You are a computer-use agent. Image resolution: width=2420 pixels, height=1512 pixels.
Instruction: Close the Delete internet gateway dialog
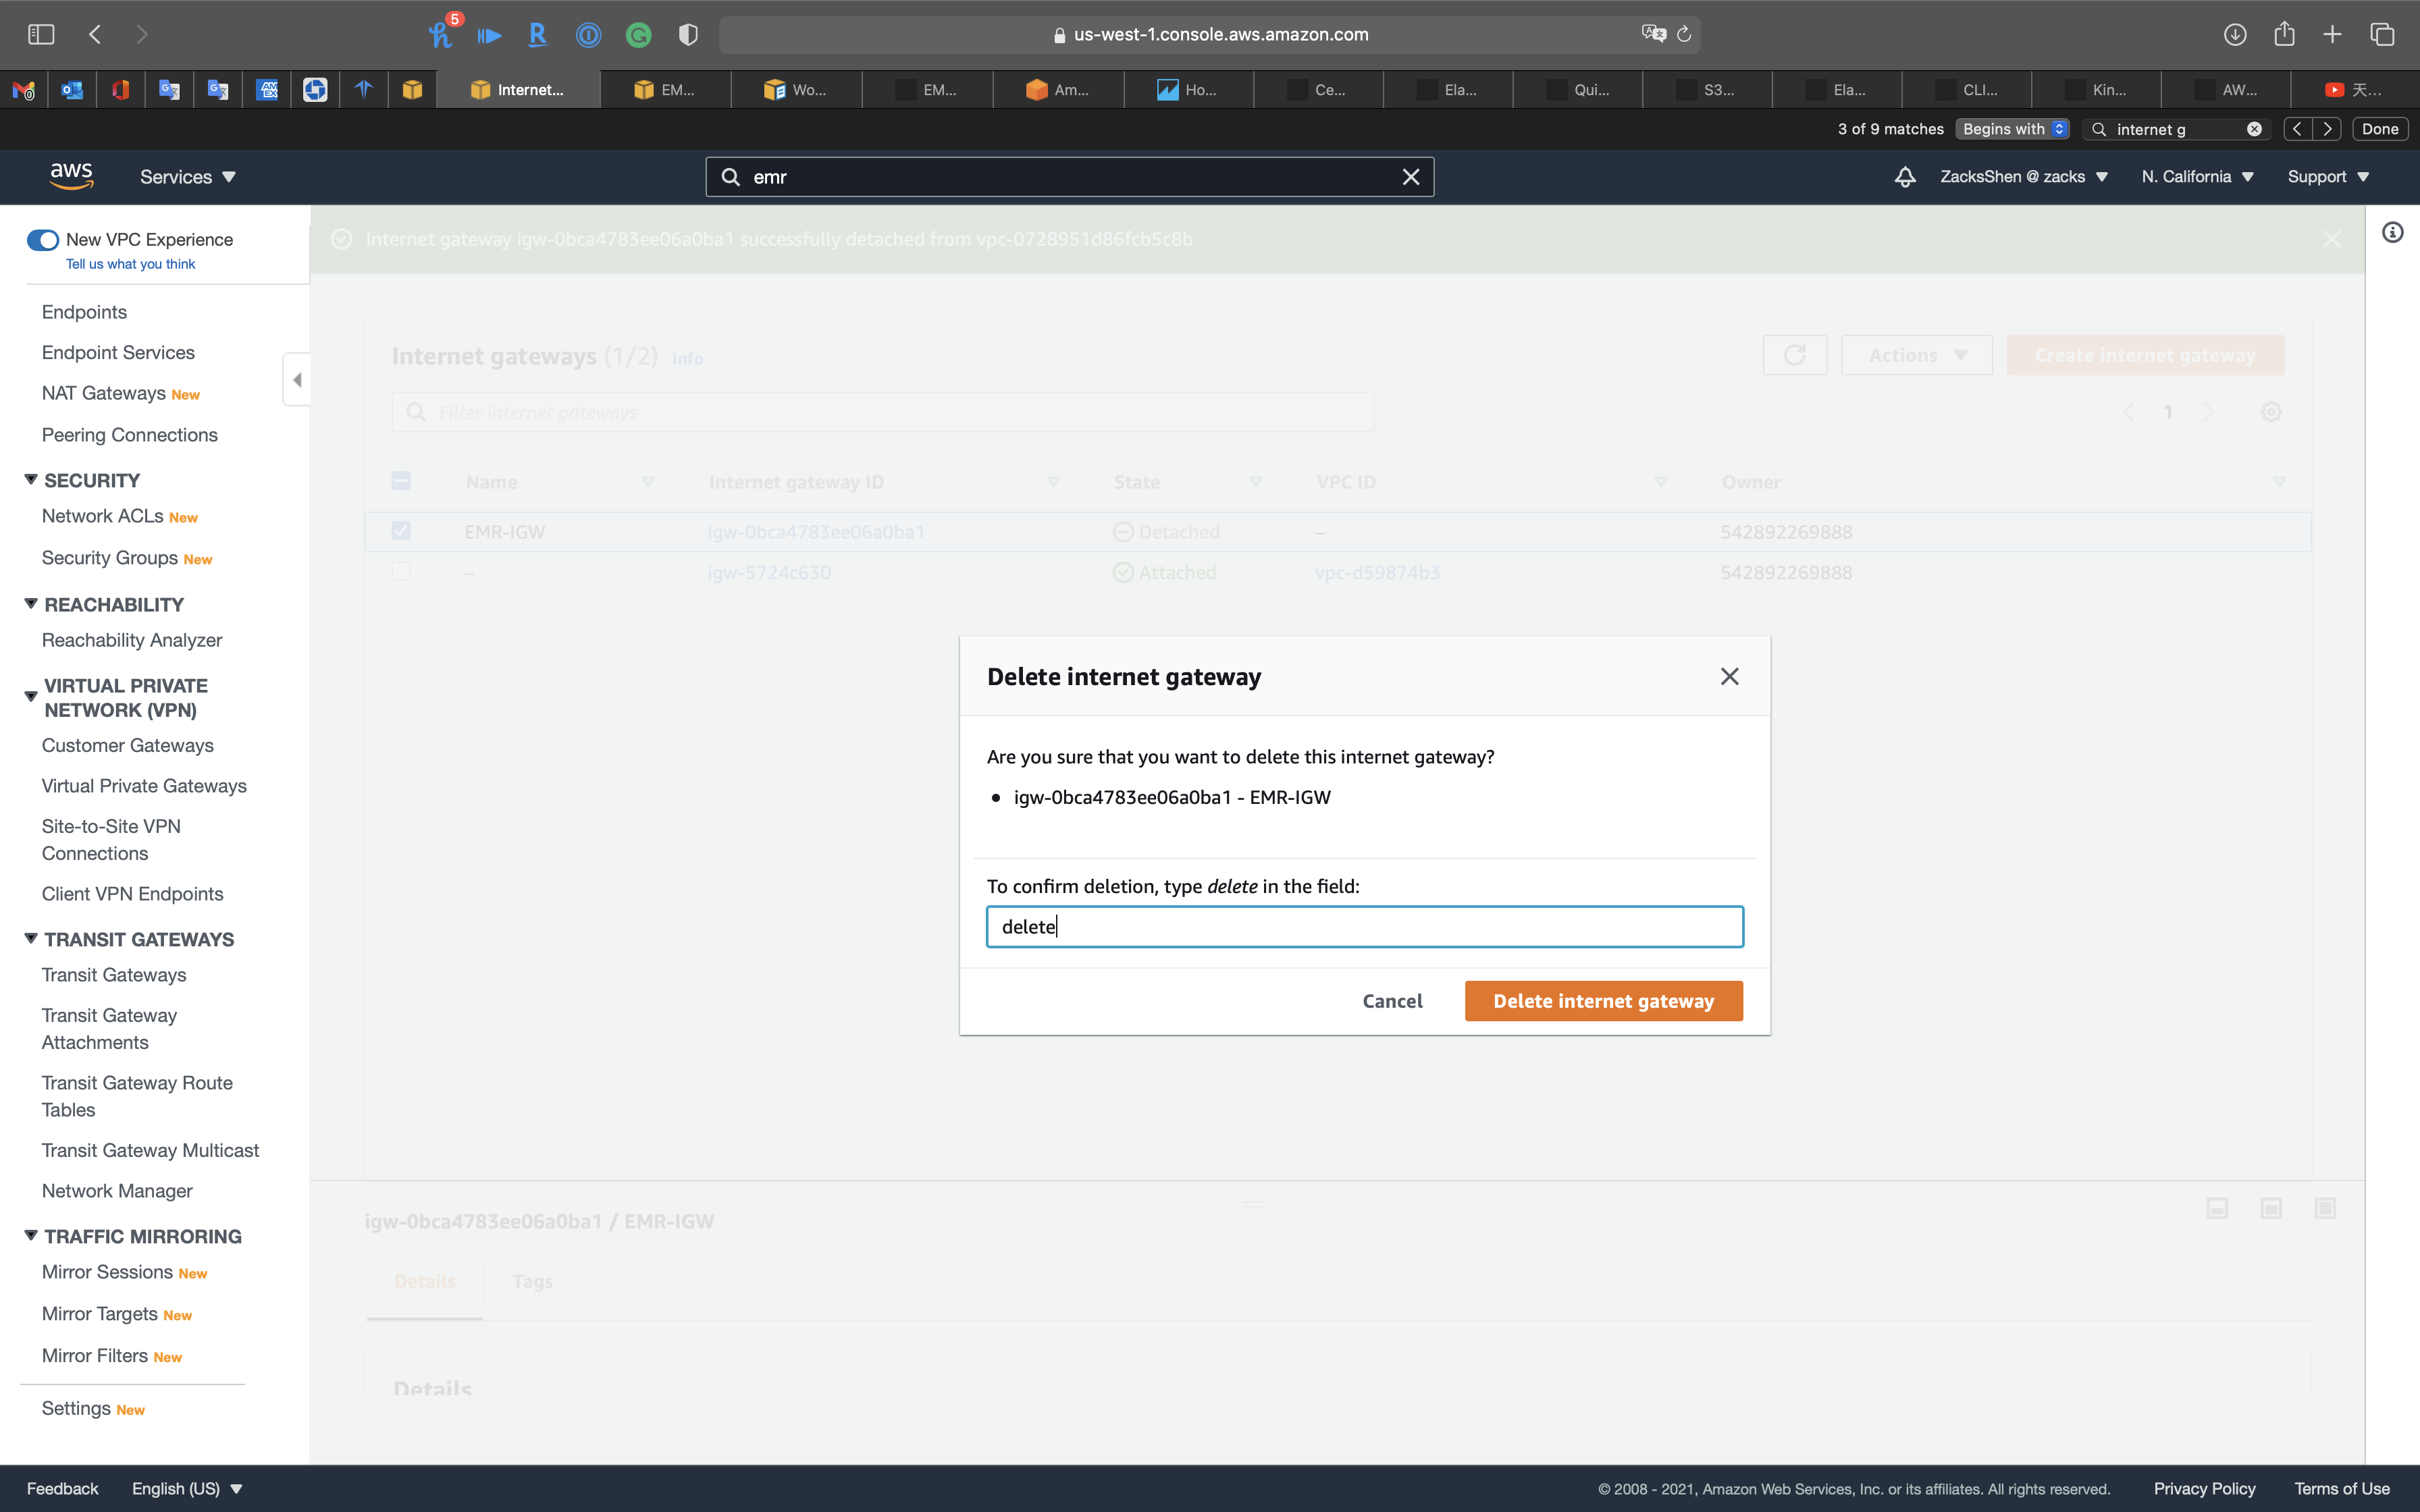tap(1729, 677)
